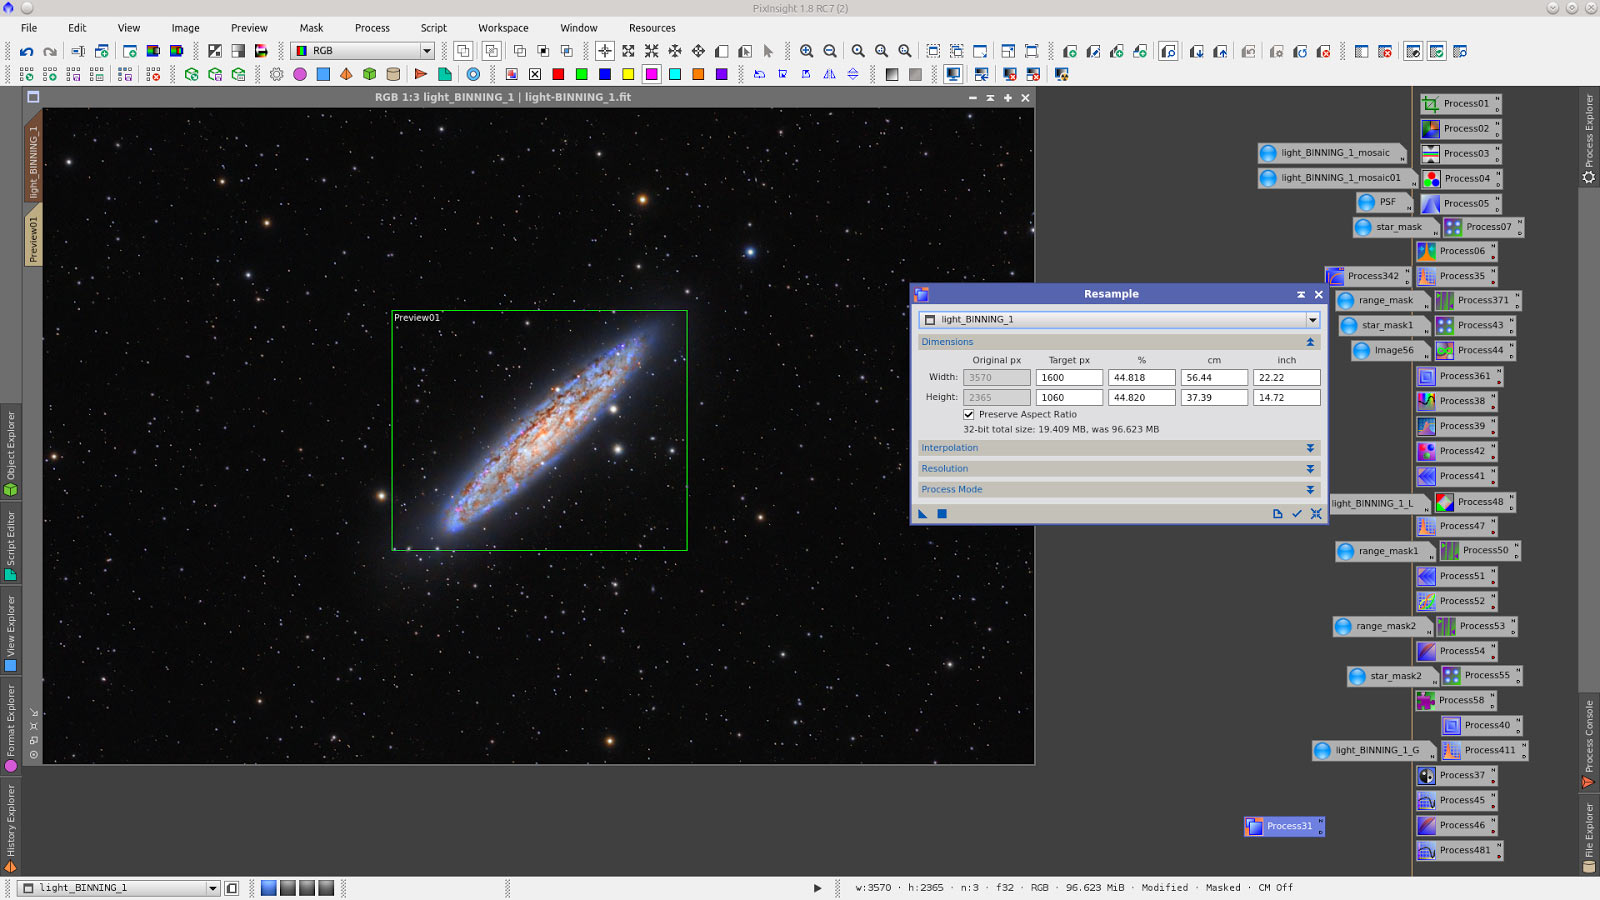The height and width of the screenshot is (900, 1600).
Task: Create new instance with Resample's blue triangle icon
Action: (x=922, y=514)
